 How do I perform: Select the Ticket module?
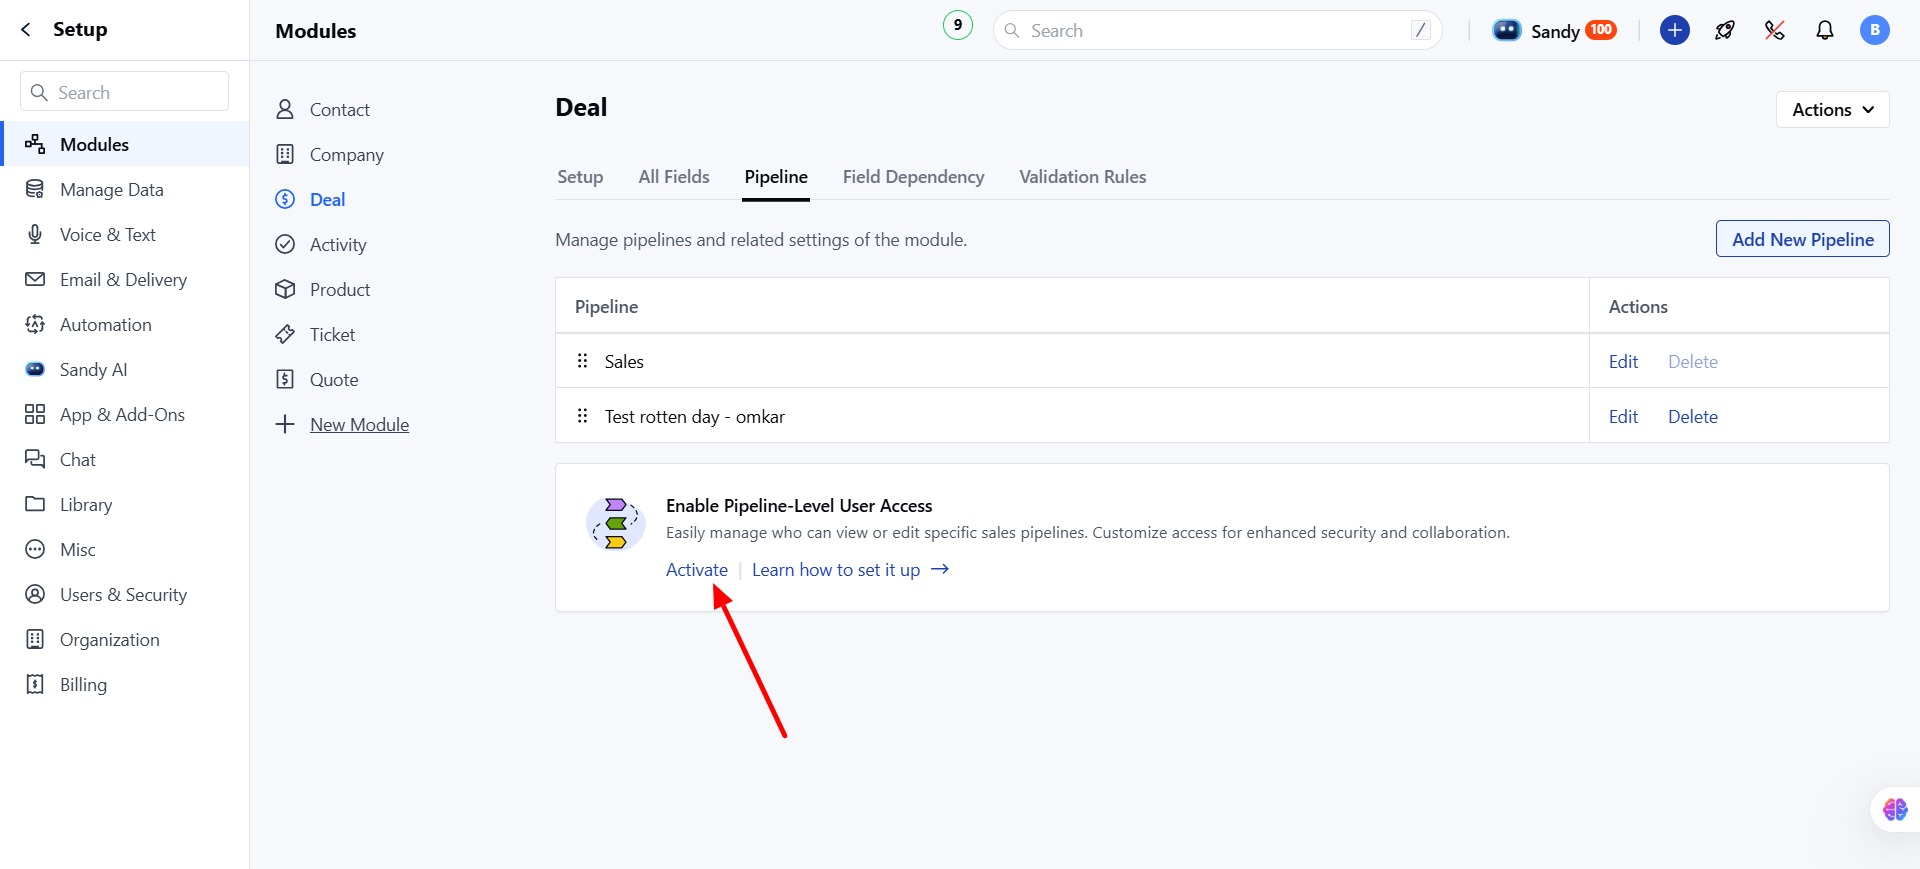(332, 334)
